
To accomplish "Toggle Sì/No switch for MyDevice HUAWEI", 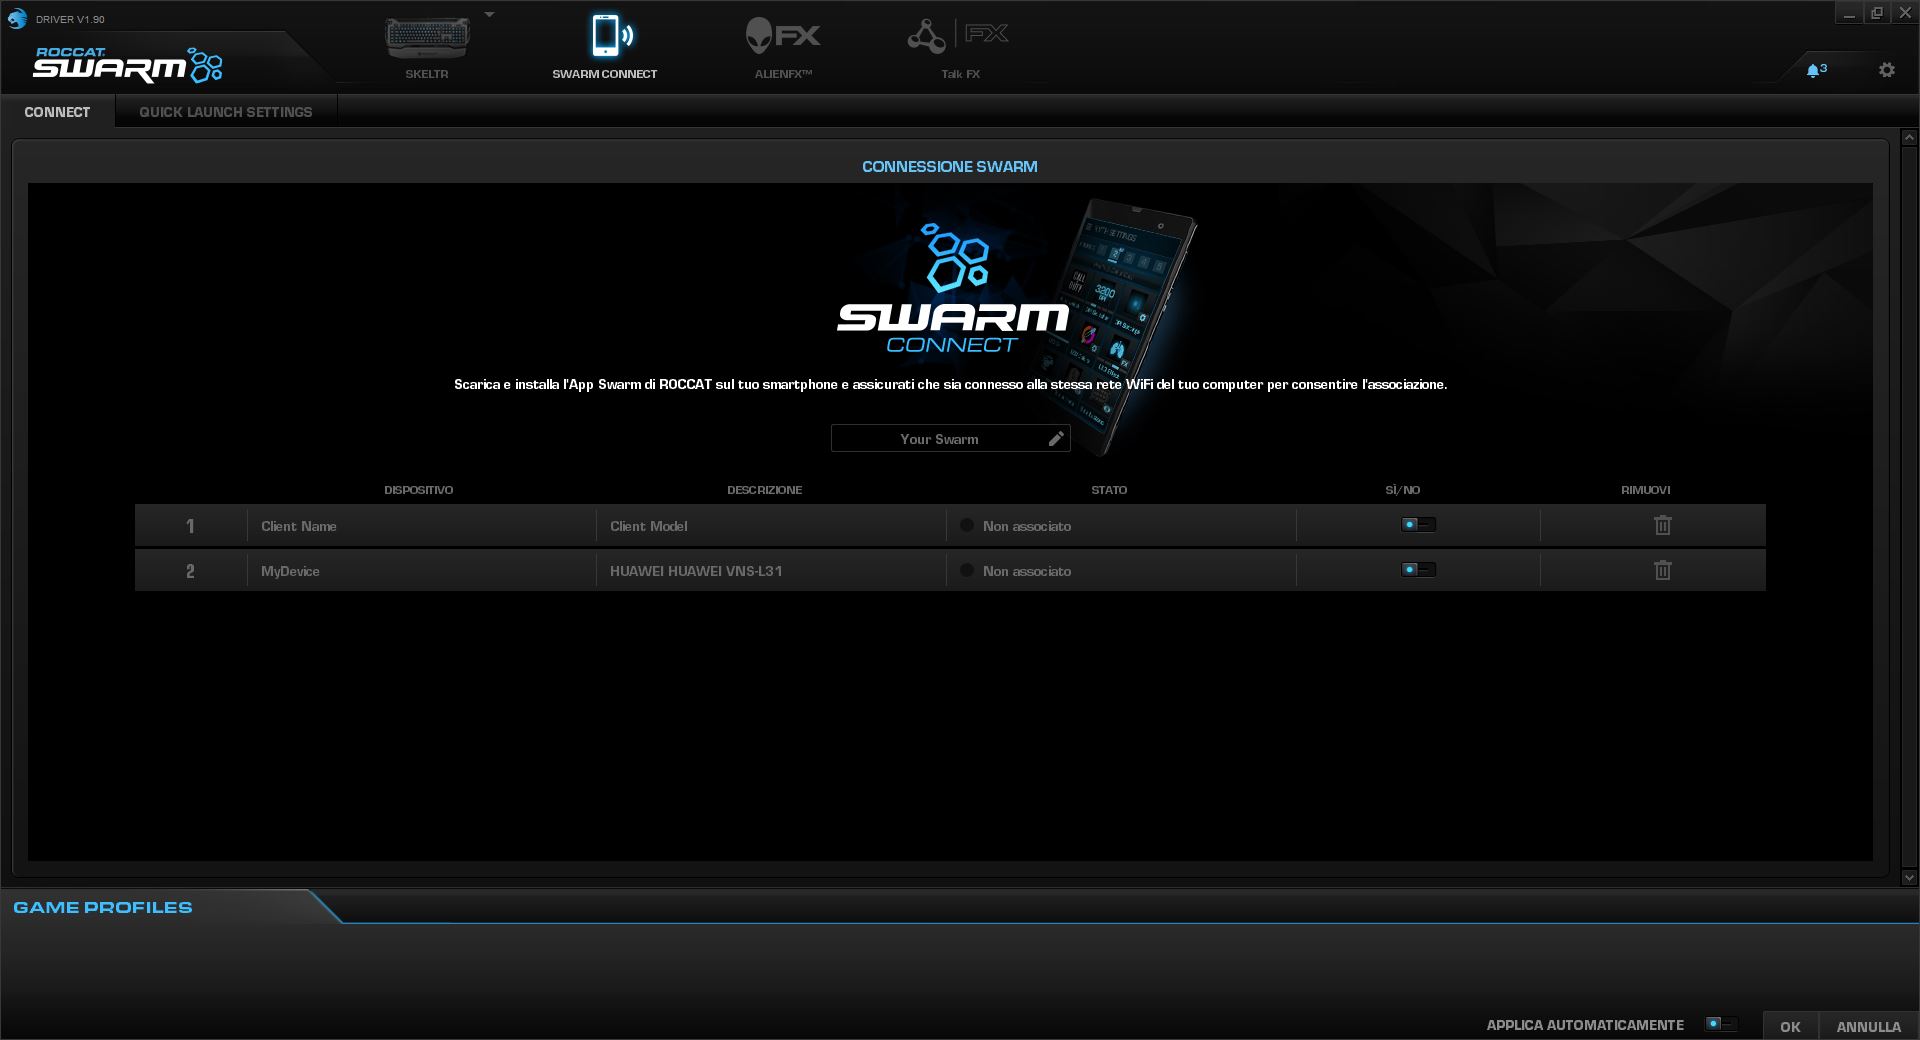I will pos(1418,570).
